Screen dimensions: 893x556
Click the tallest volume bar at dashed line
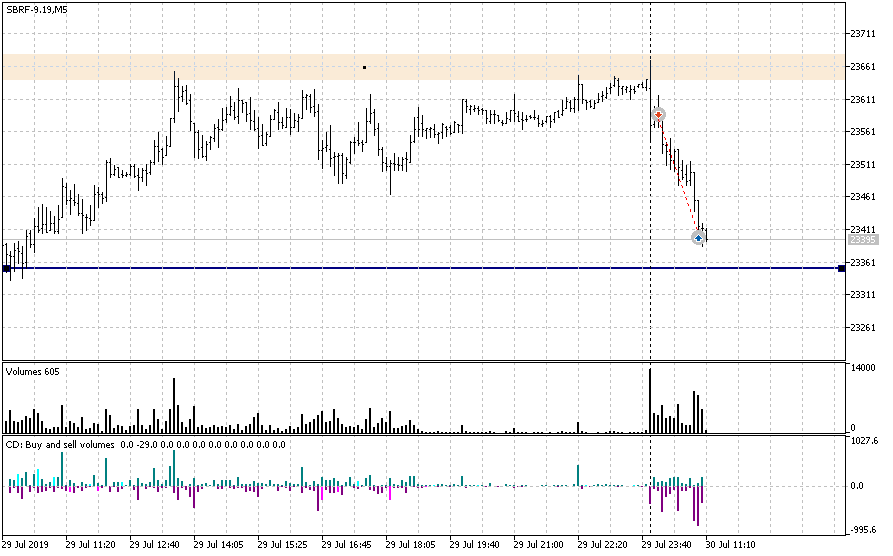pos(650,400)
